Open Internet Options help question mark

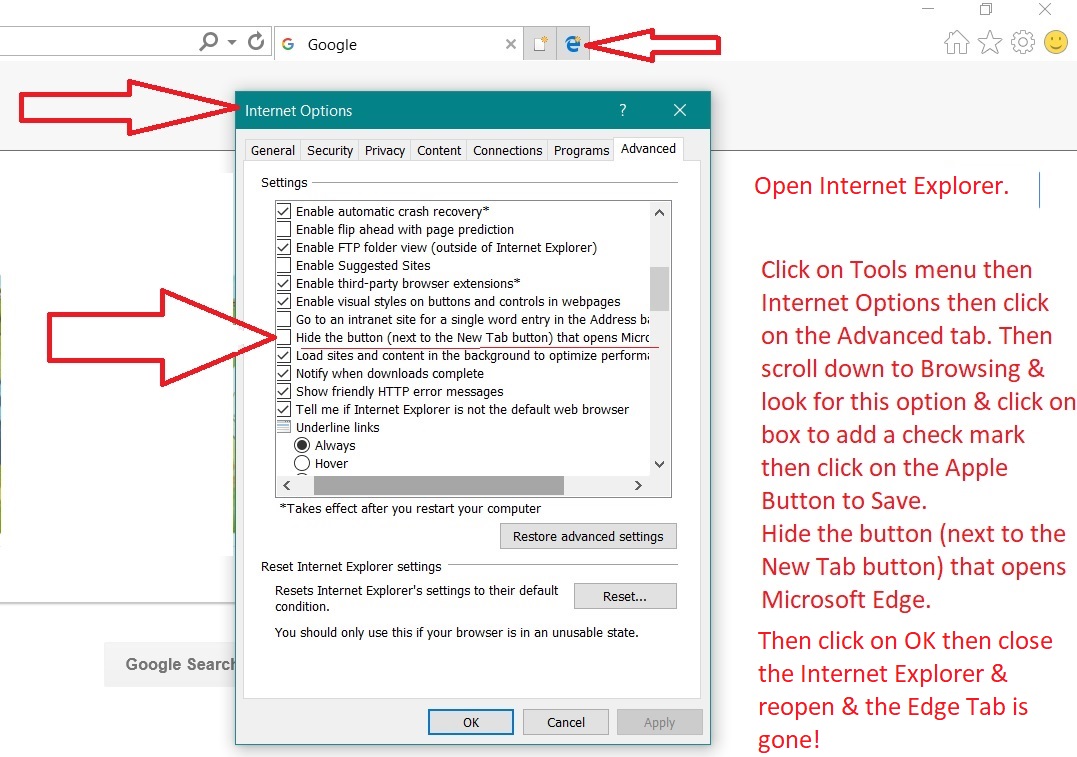(622, 110)
